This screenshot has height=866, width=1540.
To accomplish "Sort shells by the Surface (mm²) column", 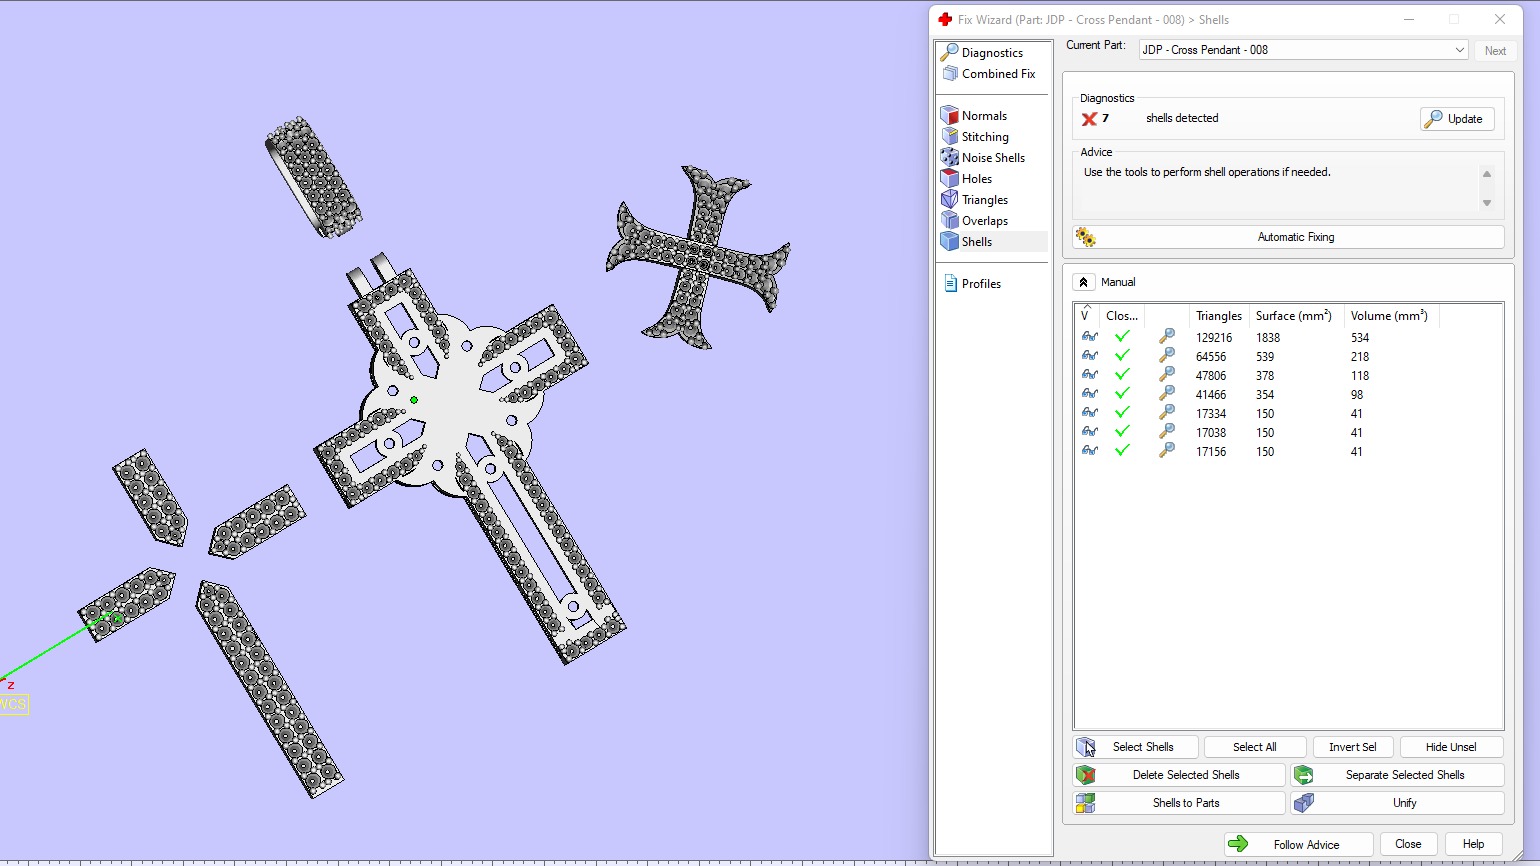I will click(x=1294, y=316).
